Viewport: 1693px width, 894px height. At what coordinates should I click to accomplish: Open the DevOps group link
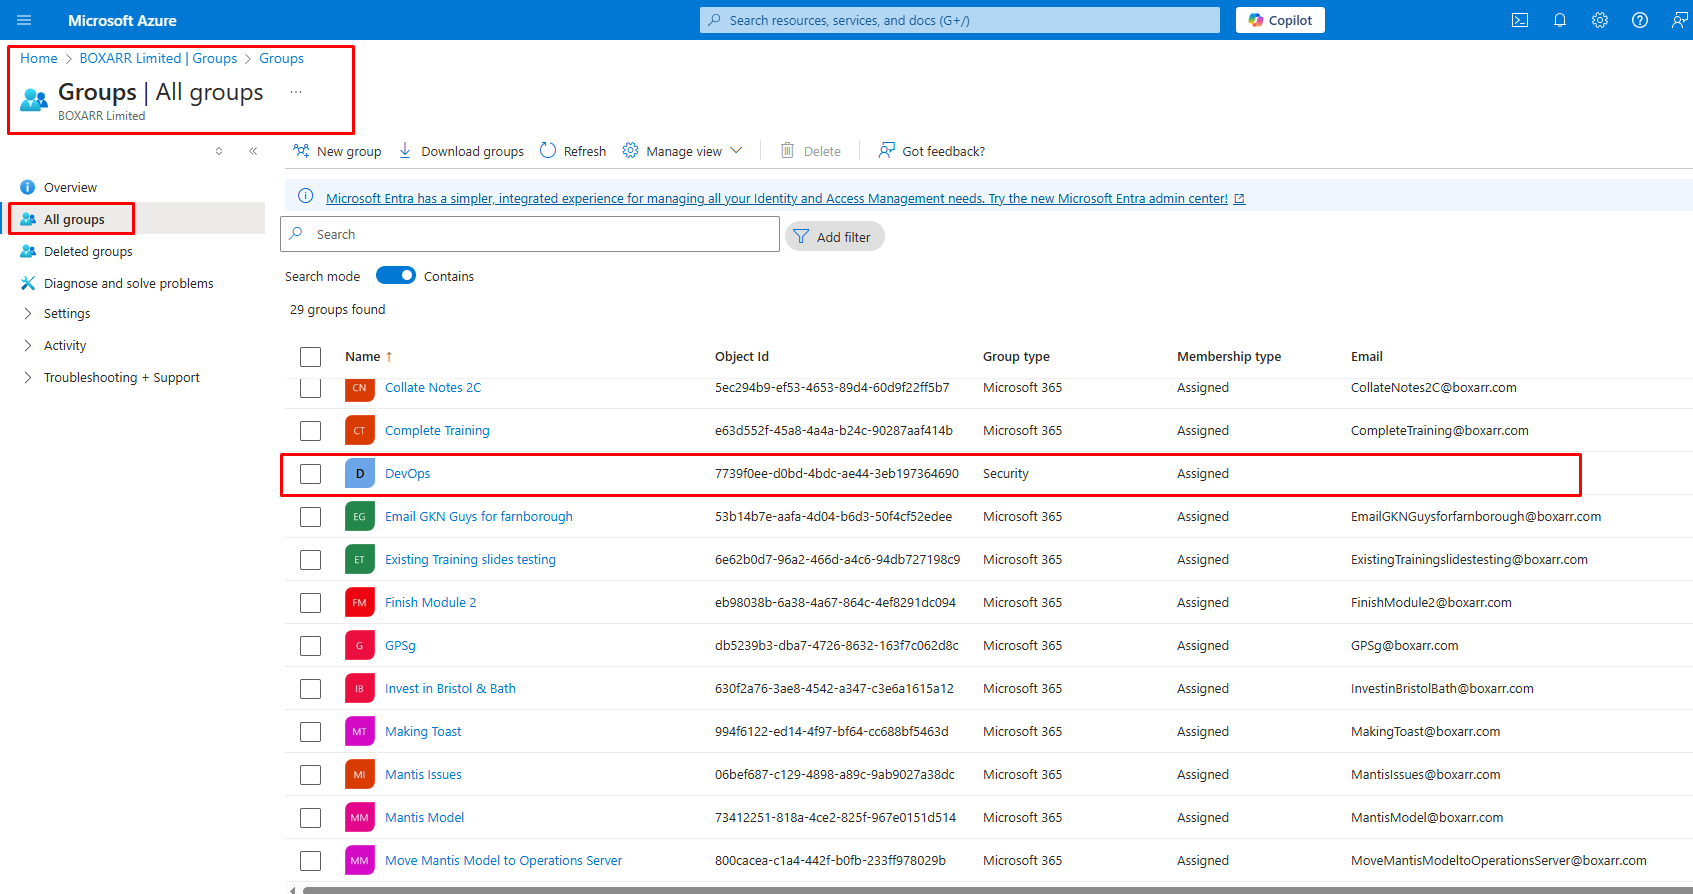(407, 474)
